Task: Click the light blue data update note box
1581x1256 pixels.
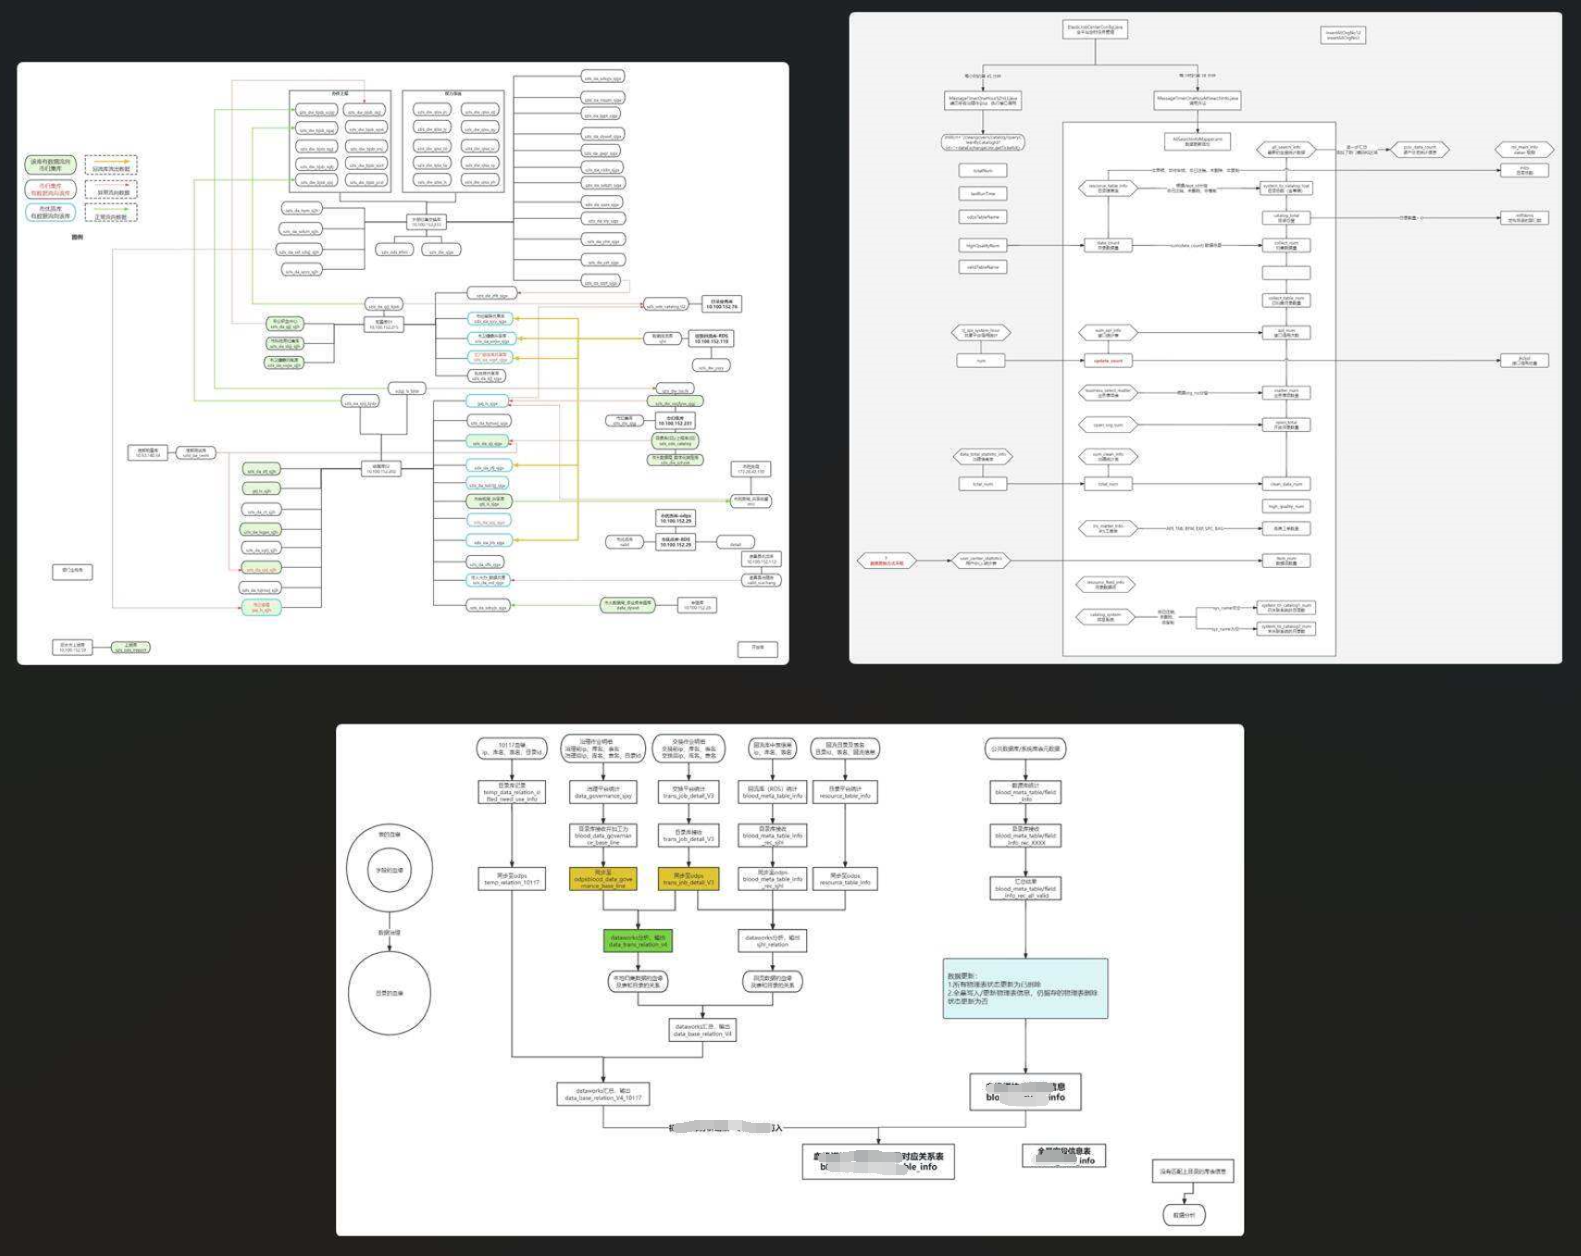Action: [x=1025, y=988]
